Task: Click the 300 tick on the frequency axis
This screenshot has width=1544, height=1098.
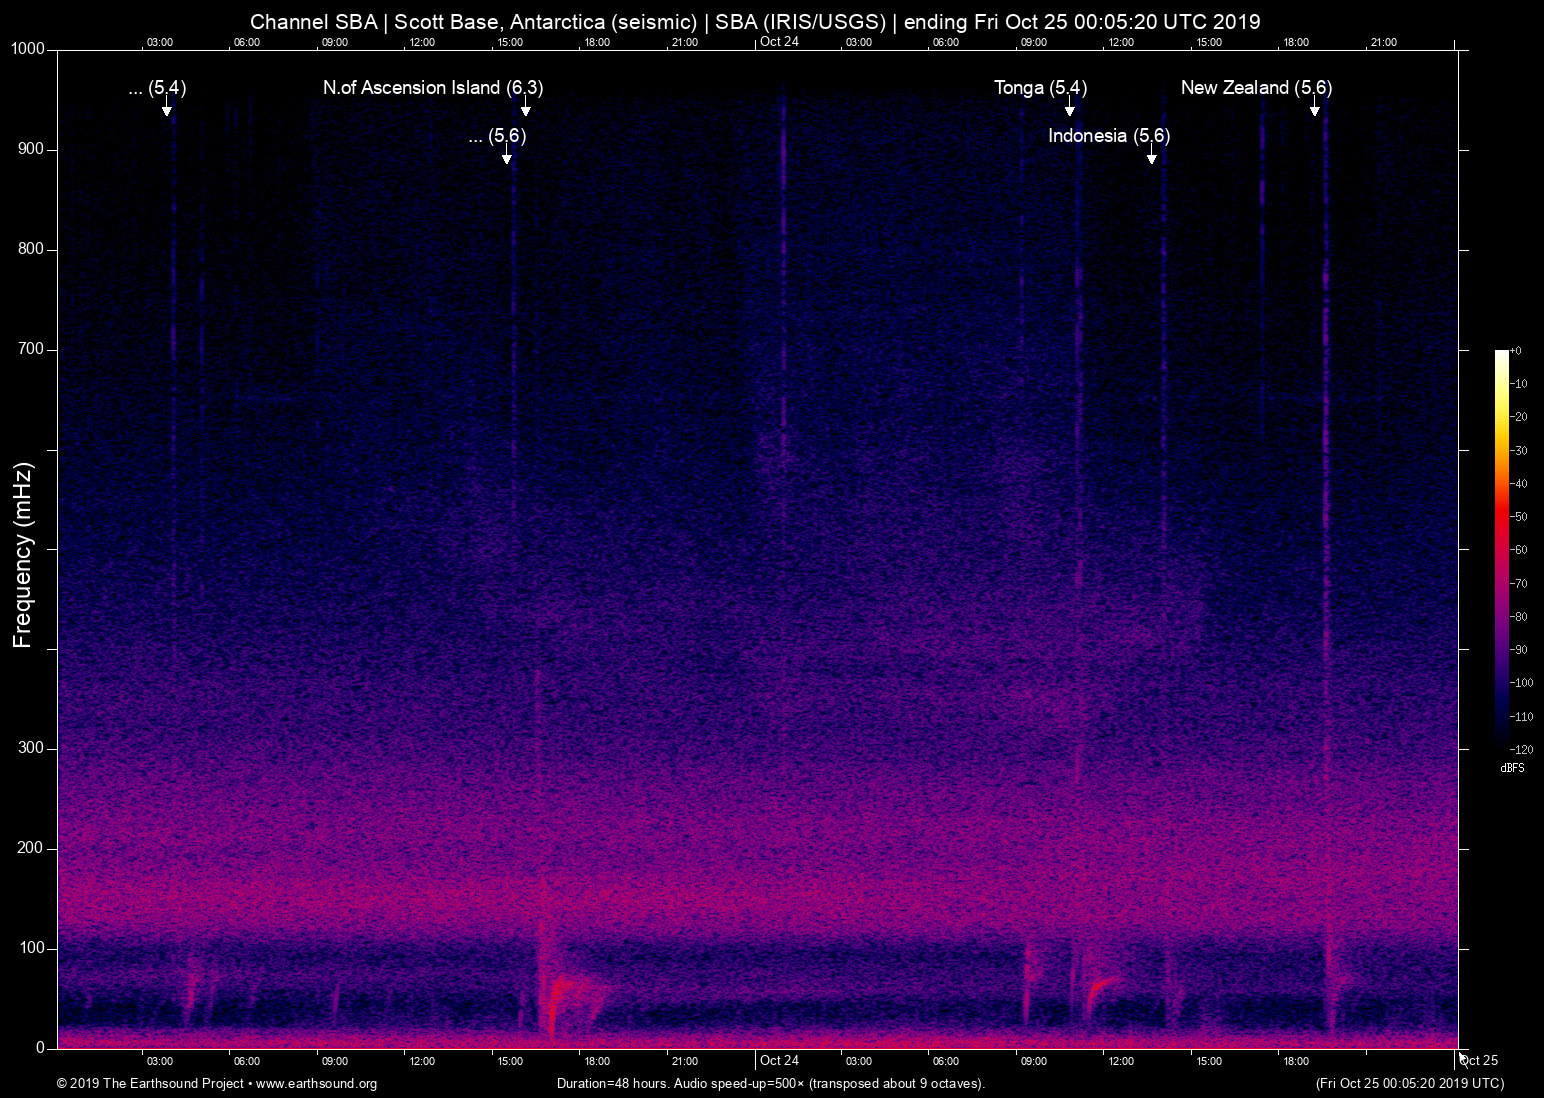Action: (31, 747)
